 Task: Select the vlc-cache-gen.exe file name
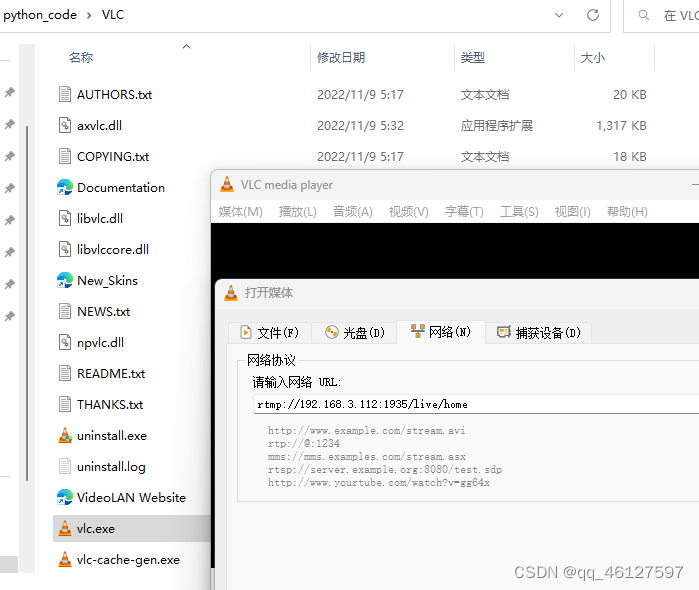[x=128, y=559]
